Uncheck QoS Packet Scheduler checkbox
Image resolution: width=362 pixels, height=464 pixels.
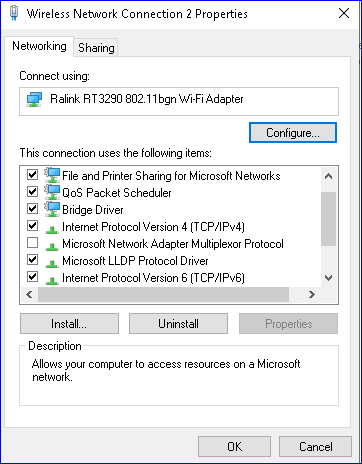[x=32, y=192]
